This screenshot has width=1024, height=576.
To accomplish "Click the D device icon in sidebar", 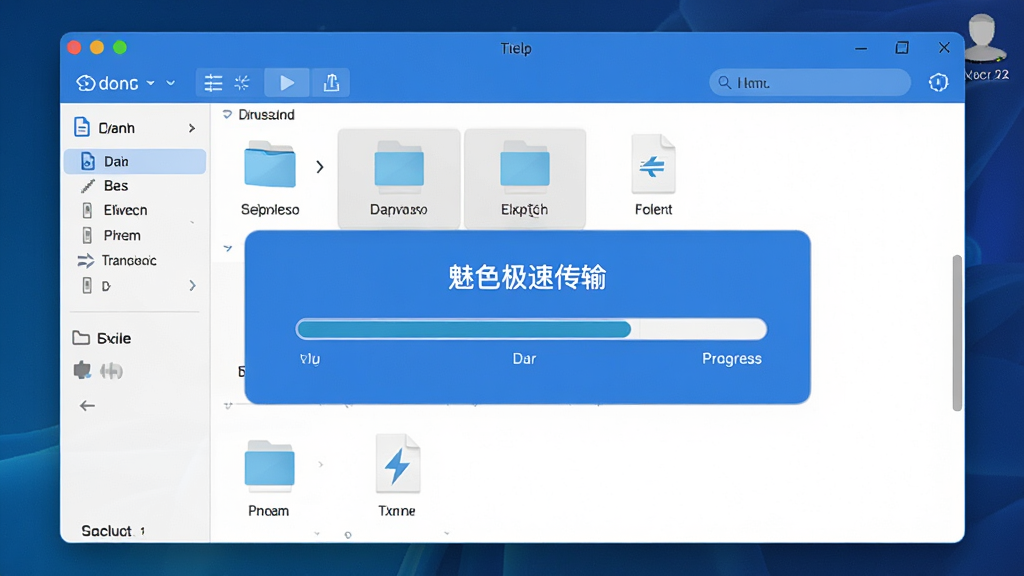I will (x=87, y=285).
